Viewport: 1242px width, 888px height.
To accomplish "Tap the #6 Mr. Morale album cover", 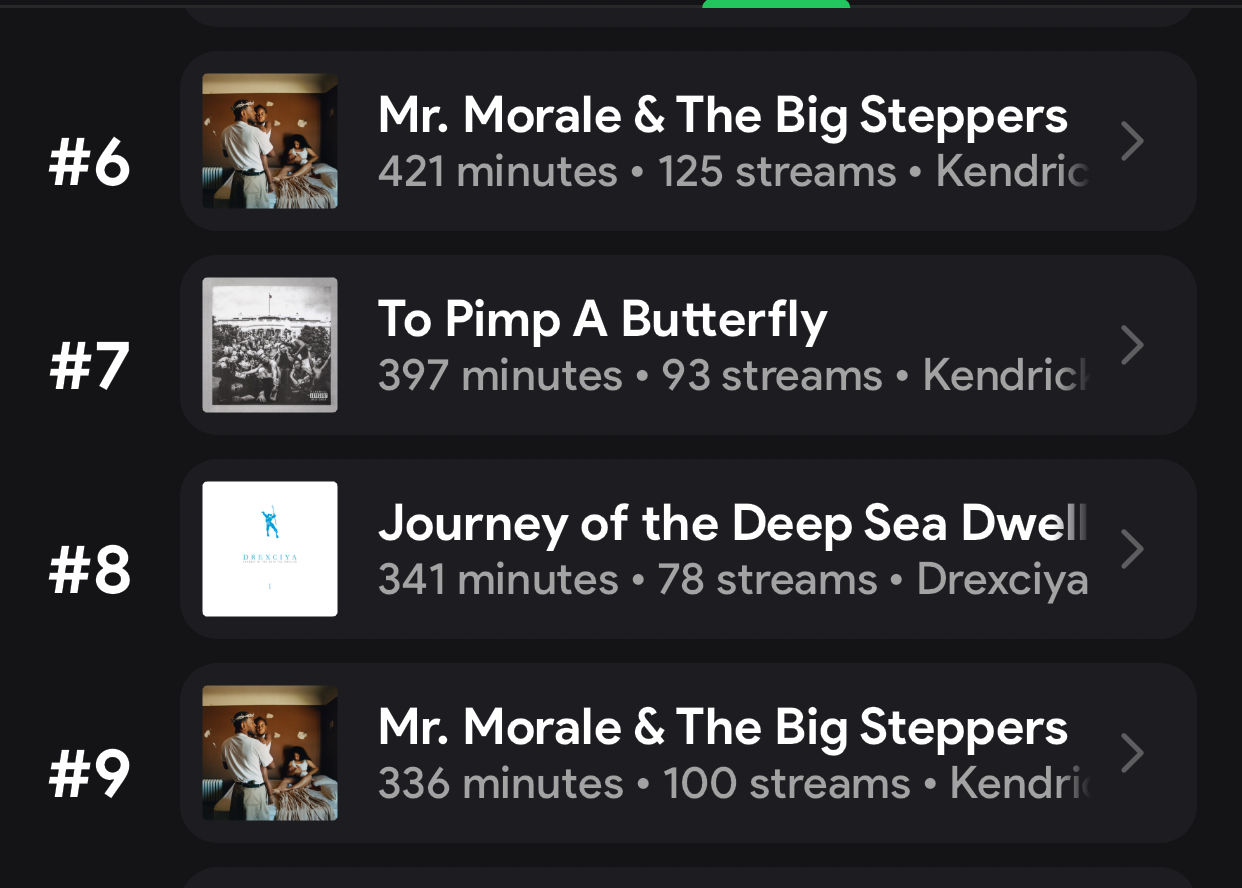I will pyautogui.click(x=270, y=141).
